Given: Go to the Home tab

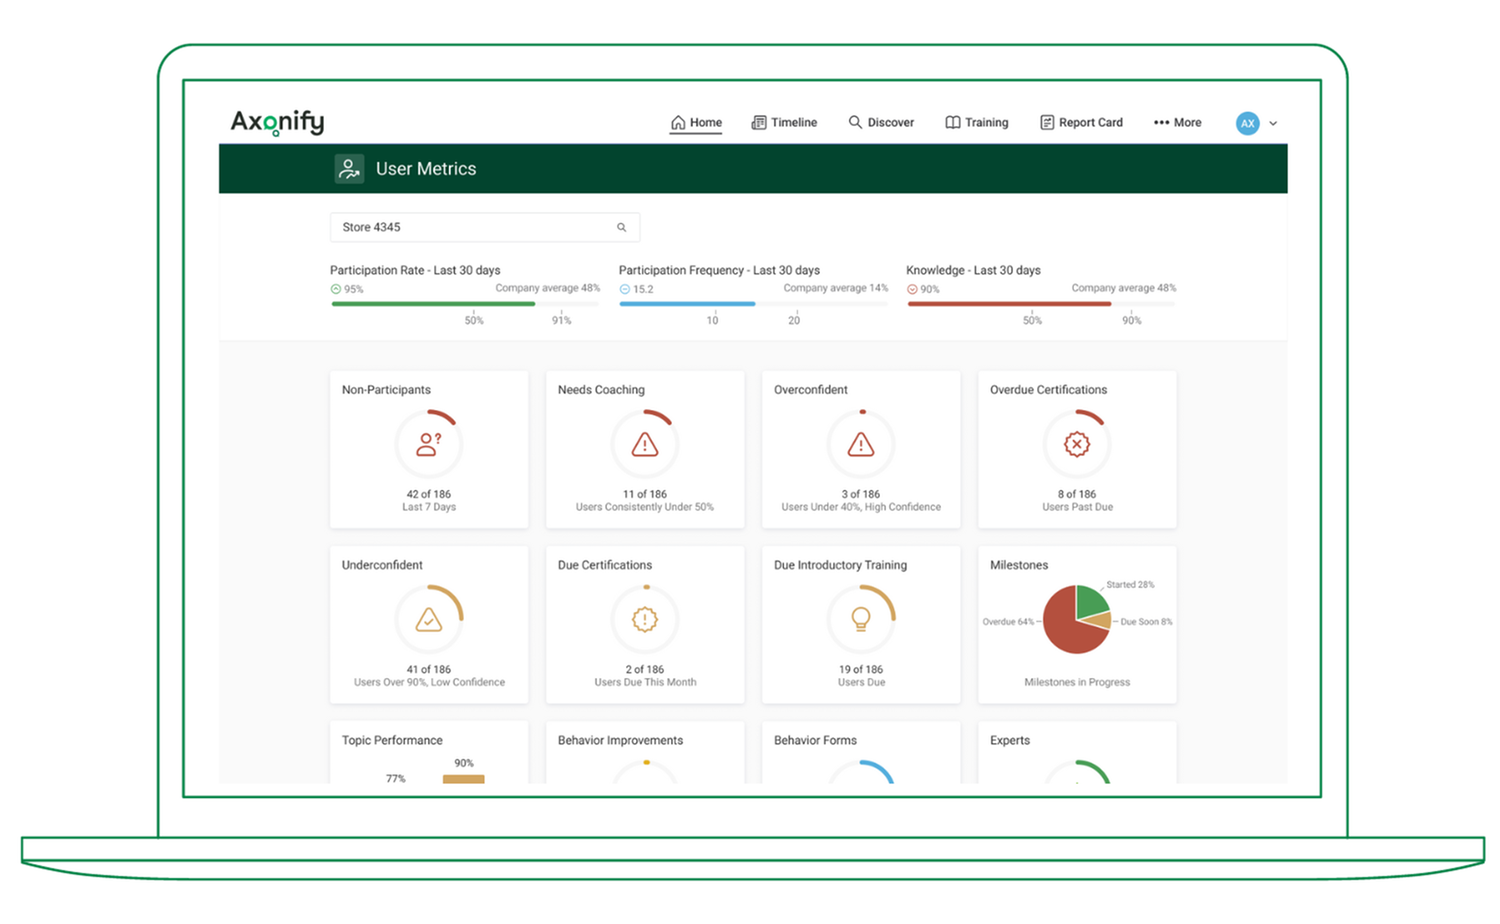Looking at the screenshot, I should click(696, 123).
